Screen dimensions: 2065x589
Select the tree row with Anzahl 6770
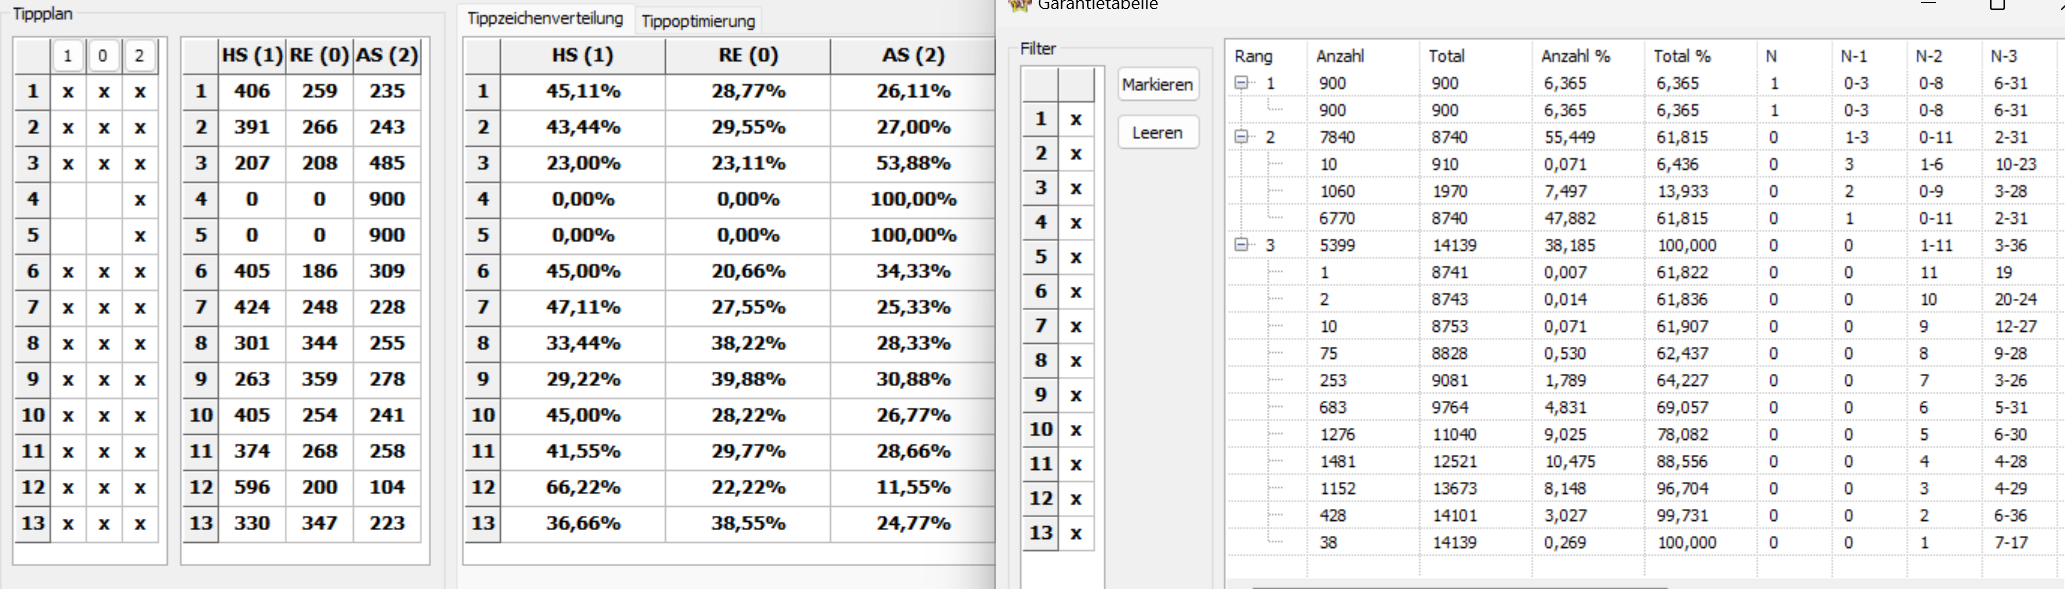(1640, 218)
